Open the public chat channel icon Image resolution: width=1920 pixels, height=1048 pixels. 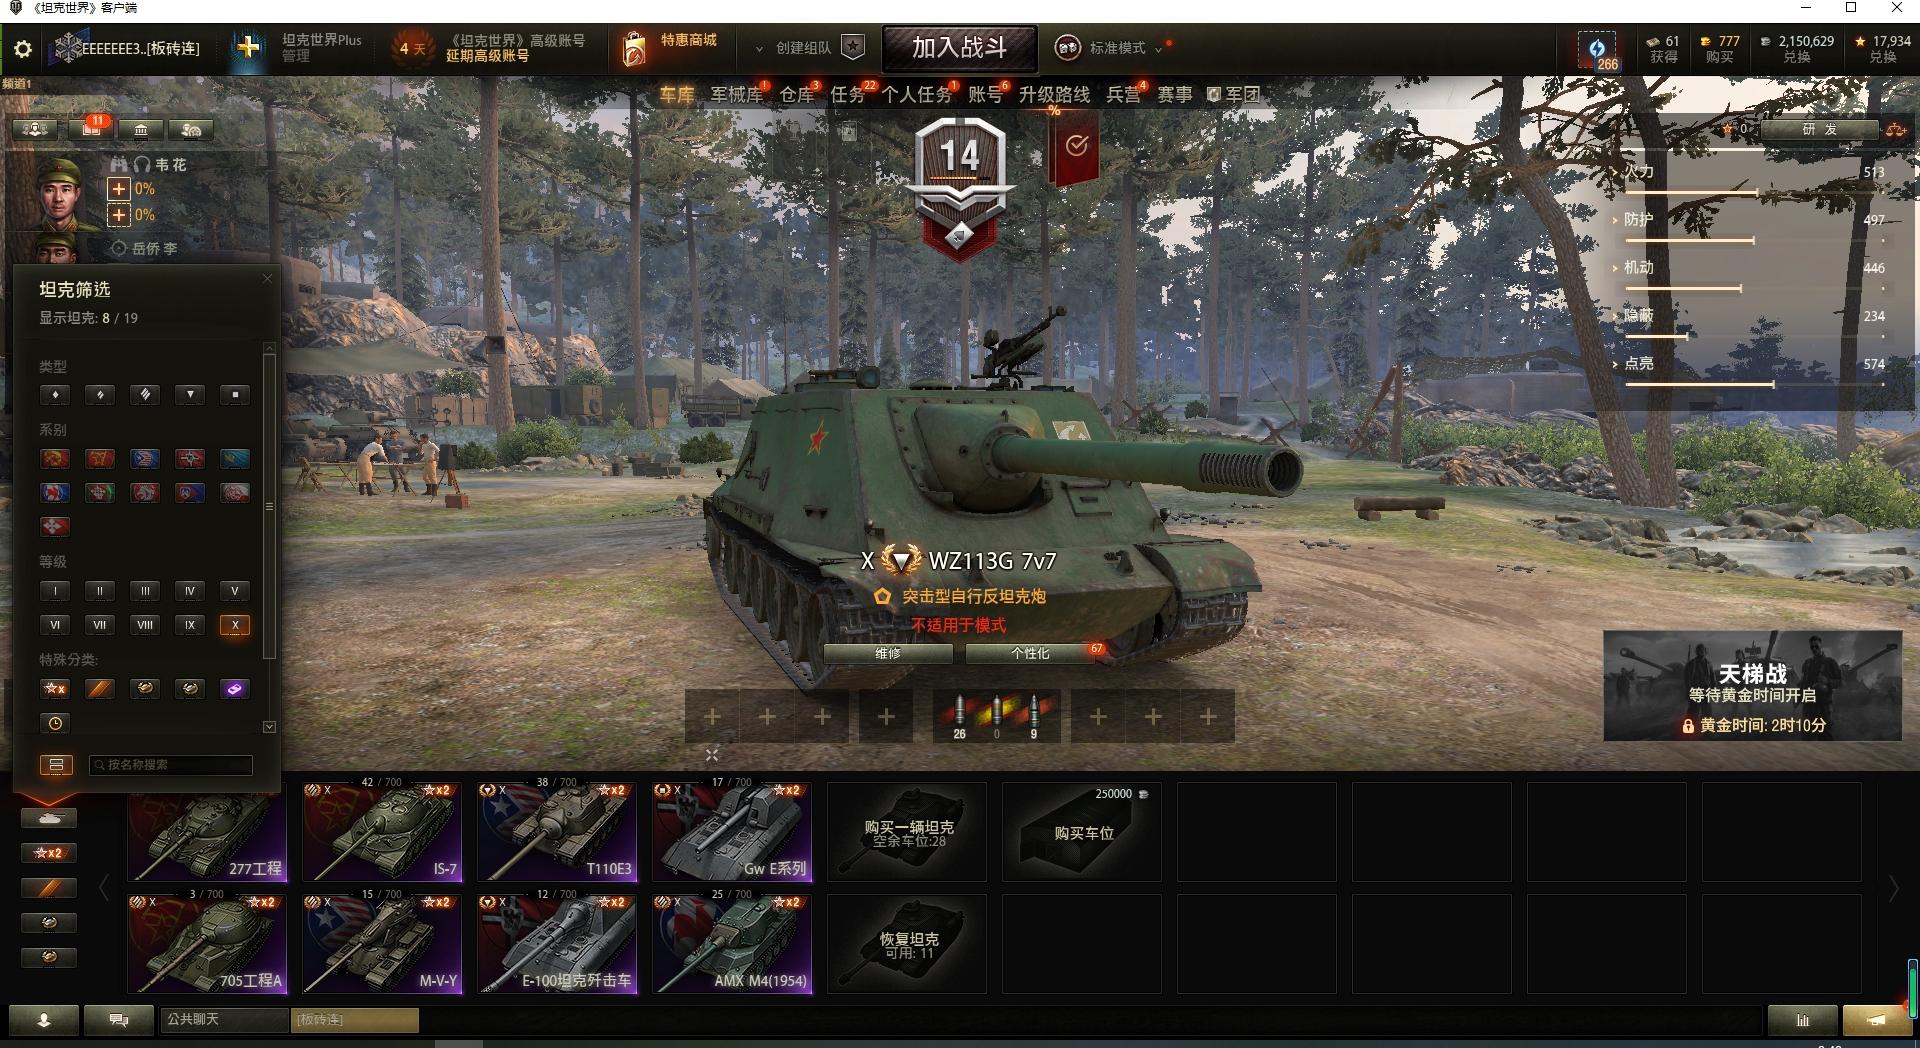click(x=119, y=1020)
